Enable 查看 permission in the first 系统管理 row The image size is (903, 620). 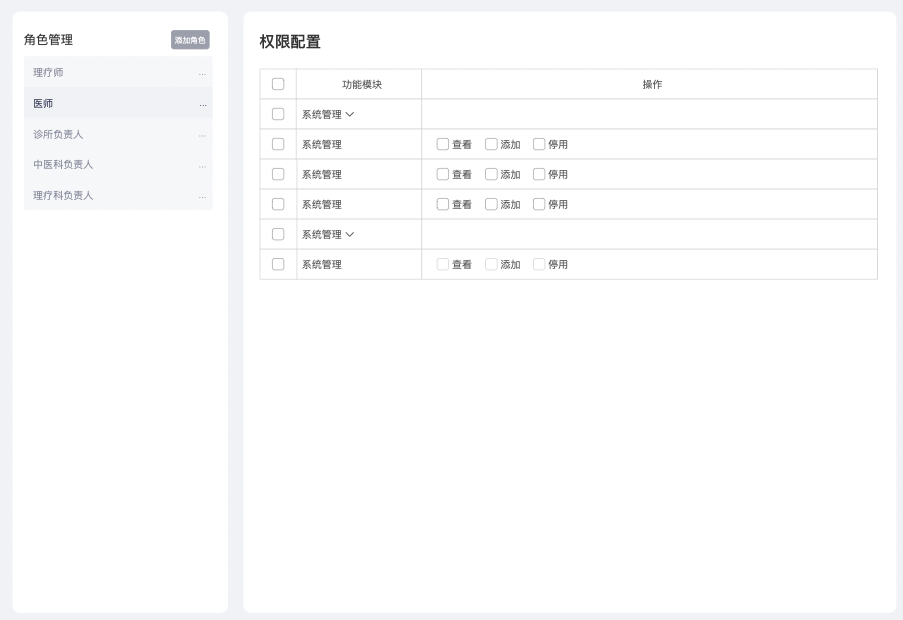coord(441,143)
